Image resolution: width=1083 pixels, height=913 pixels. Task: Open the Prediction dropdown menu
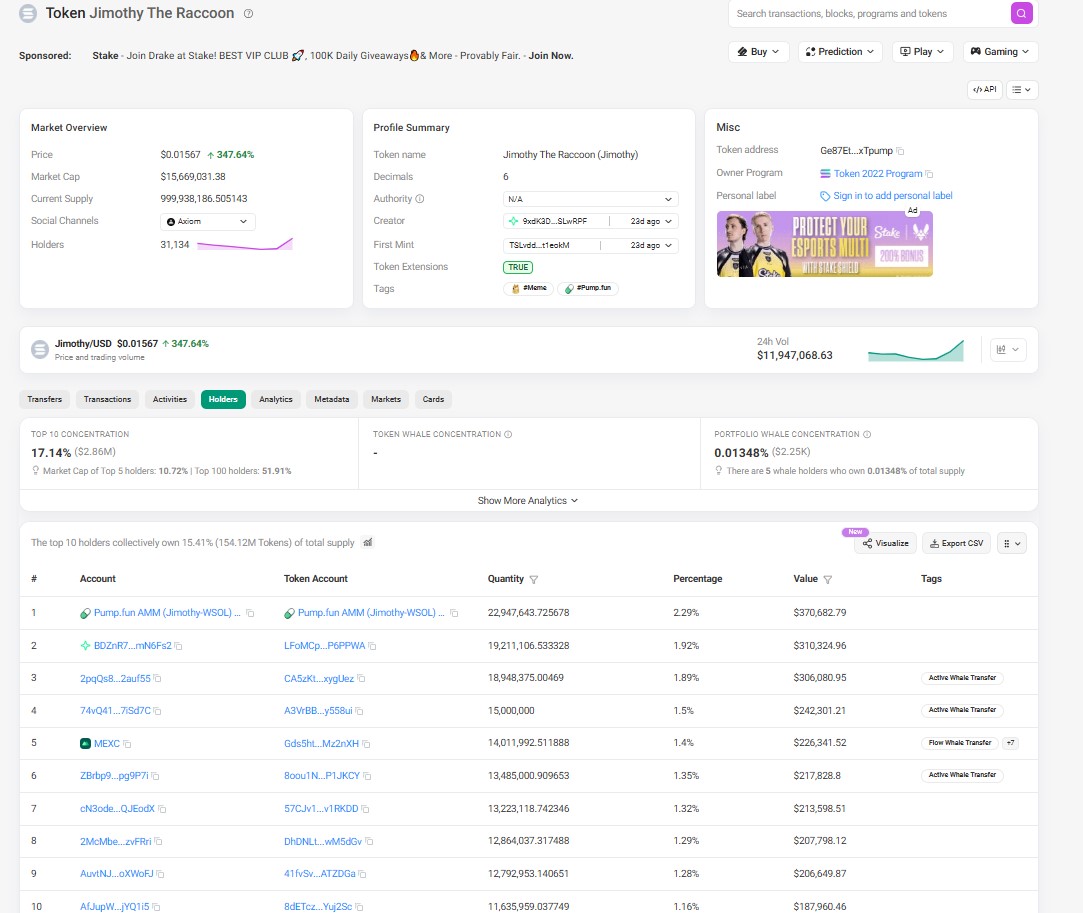coord(840,52)
